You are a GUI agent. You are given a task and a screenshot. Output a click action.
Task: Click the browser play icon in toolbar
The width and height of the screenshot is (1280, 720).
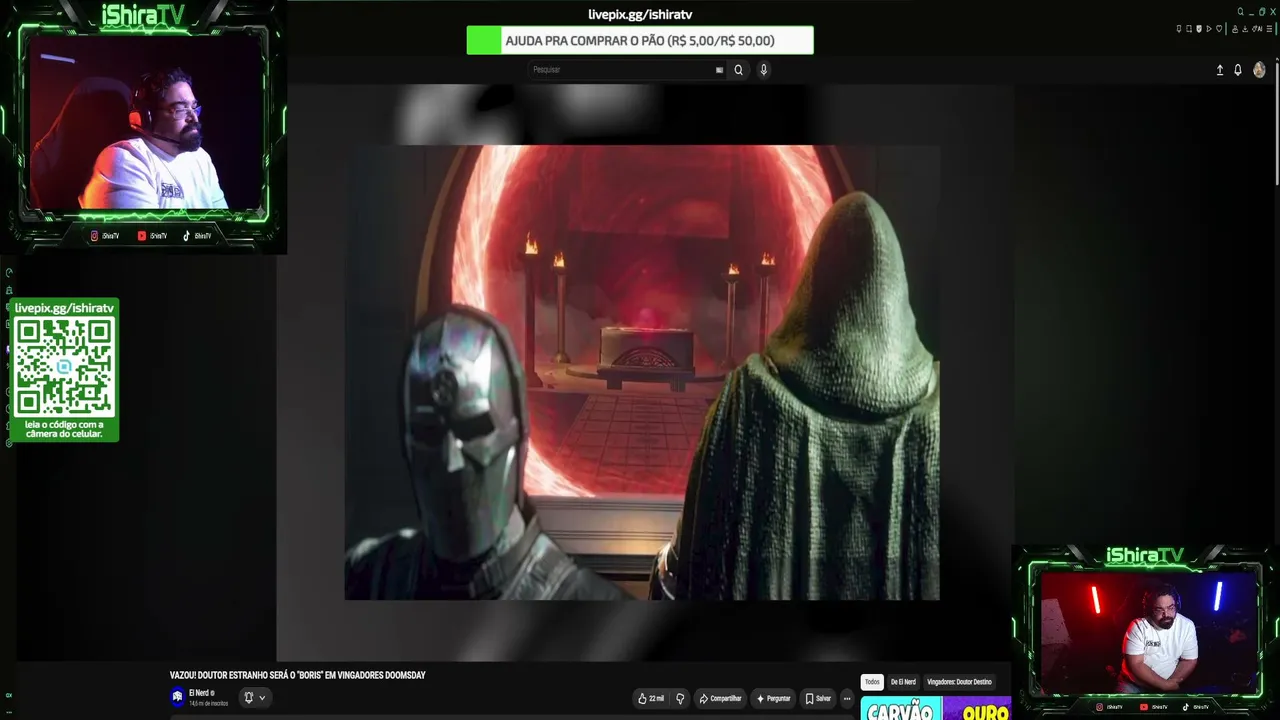pos(1209,29)
